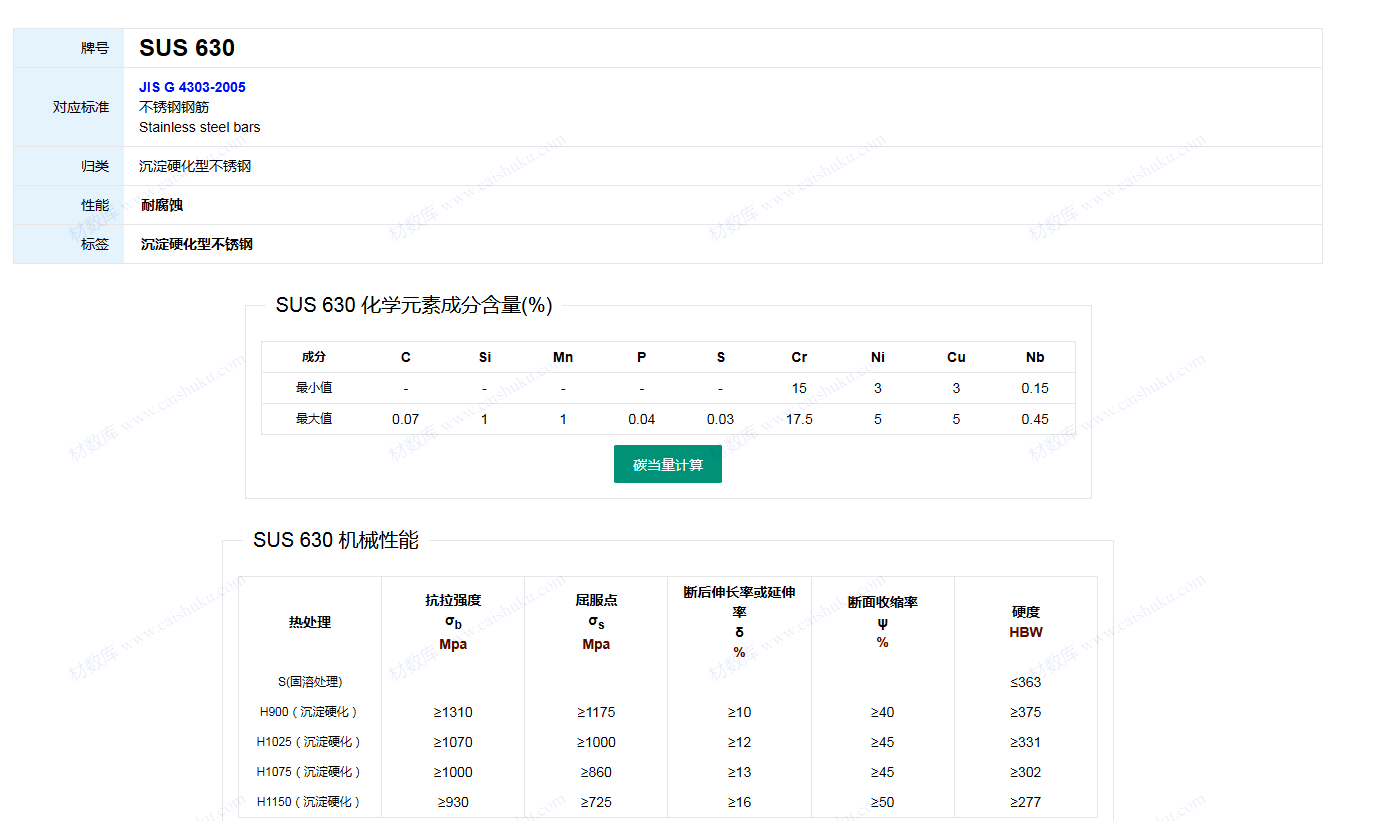The height and width of the screenshot is (821, 1384).
Task: Click the SUS 630 grade title
Action: tap(187, 48)
